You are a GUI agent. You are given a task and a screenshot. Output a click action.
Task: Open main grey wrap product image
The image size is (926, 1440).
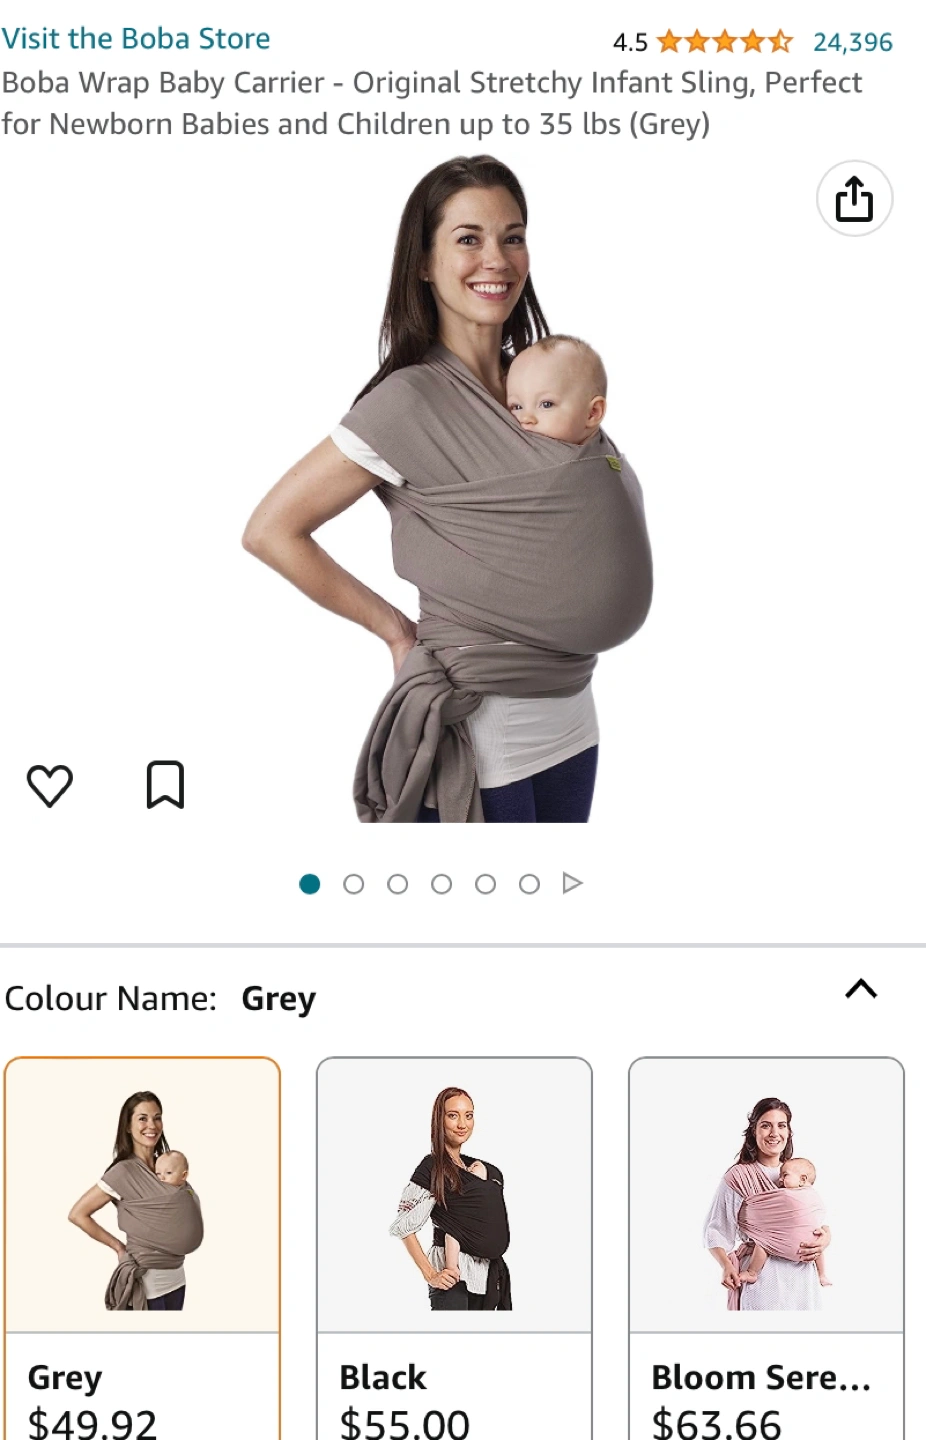[x=448, y=489]
